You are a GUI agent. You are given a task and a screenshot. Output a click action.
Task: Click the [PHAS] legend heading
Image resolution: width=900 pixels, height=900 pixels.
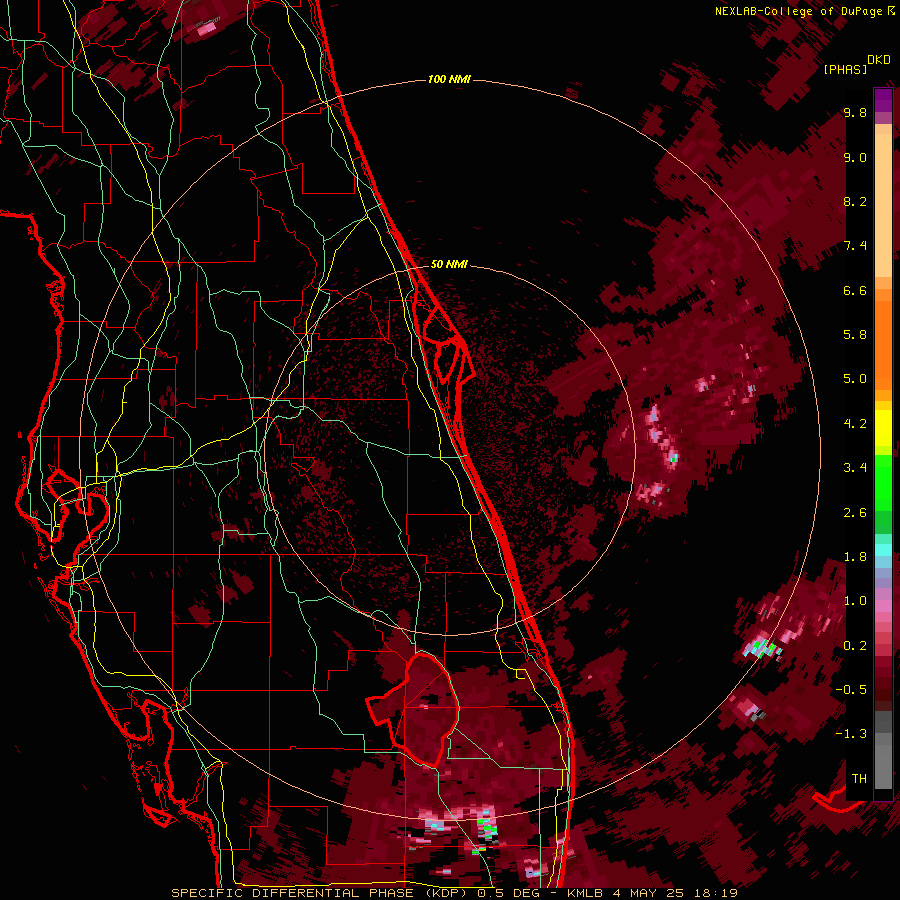(845, 69)
